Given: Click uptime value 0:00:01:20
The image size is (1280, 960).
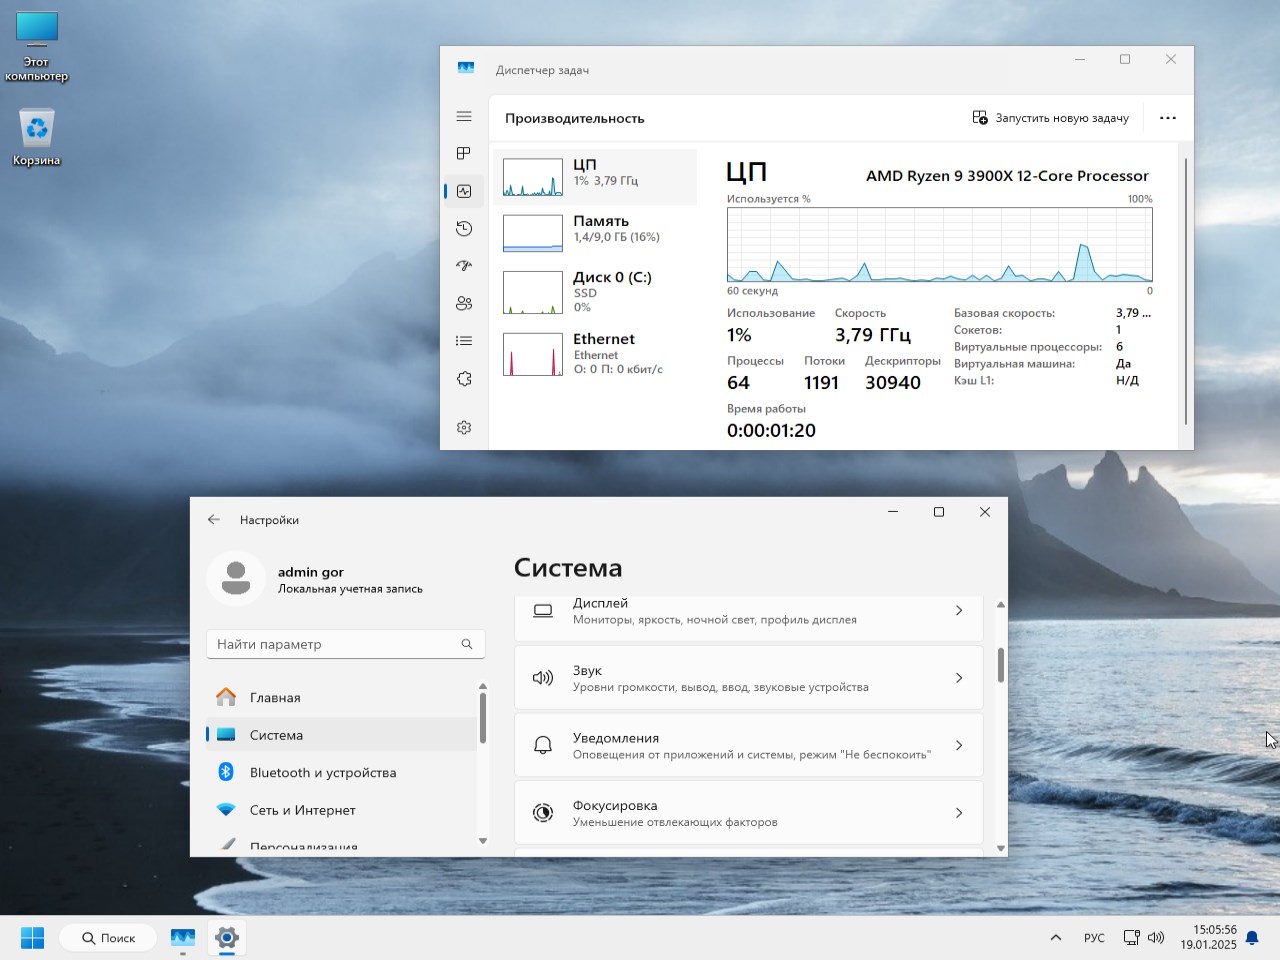Looking at the screenshot, I should [771, 431].
